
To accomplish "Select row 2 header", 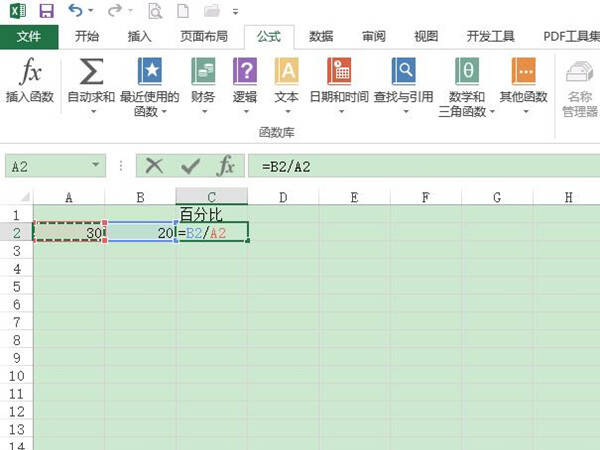I will [16, 232].
